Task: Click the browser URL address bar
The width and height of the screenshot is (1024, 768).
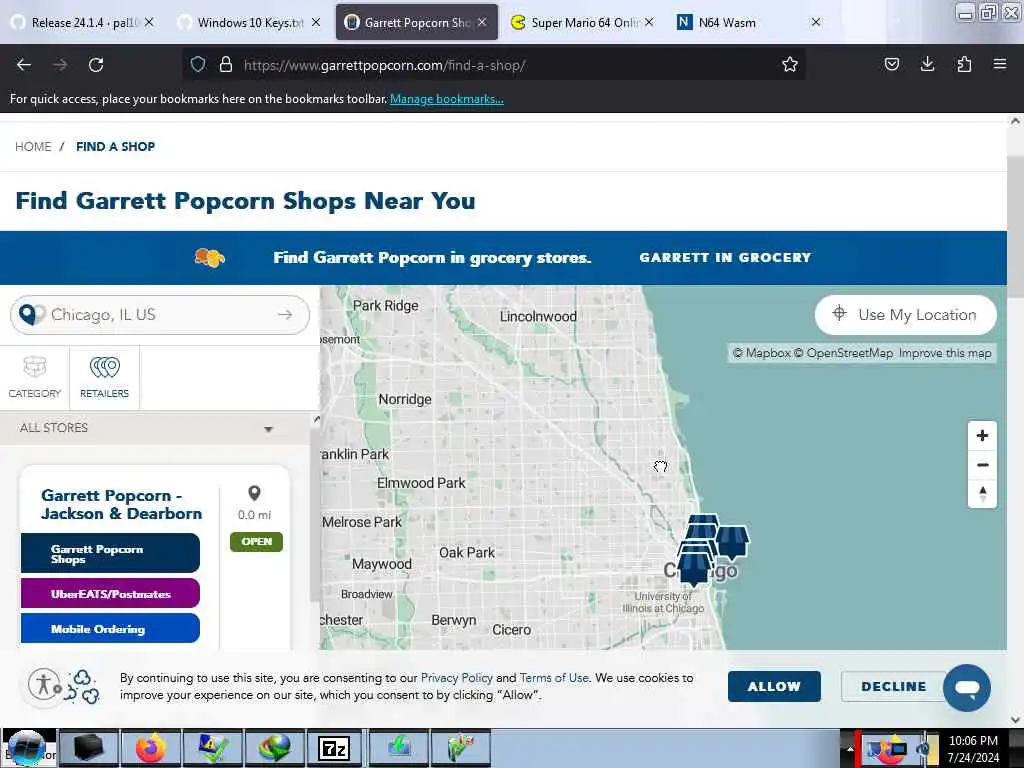Action: pyautogui.click(x=494, y=65)
